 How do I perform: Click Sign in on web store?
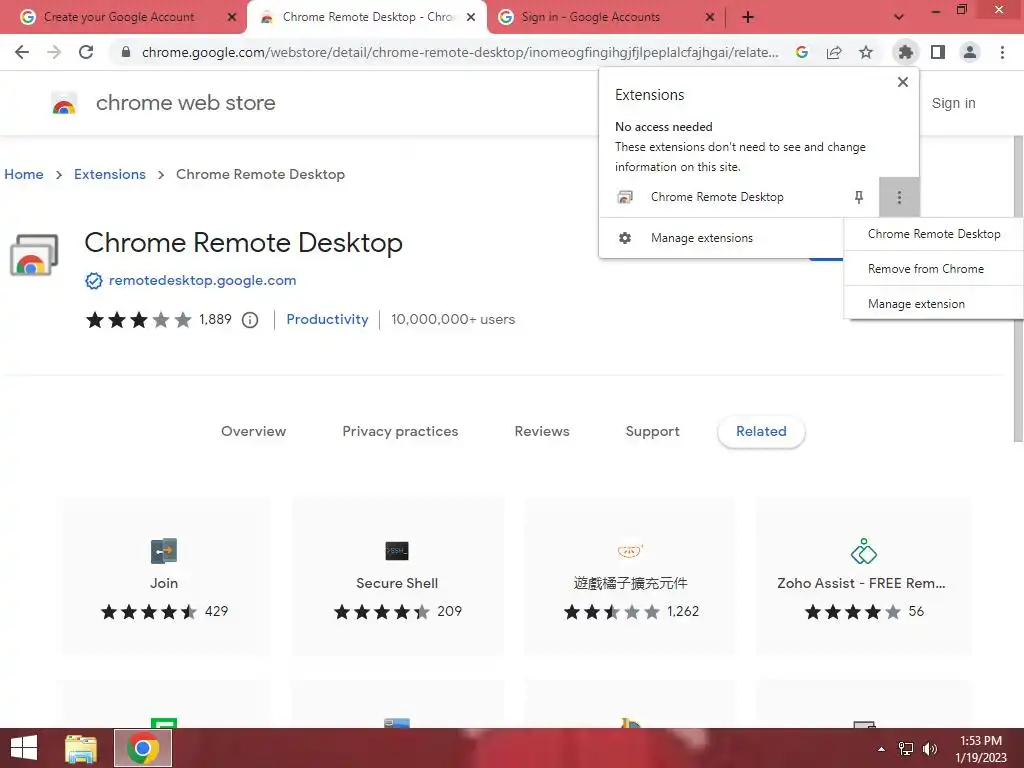pos(953,103)
